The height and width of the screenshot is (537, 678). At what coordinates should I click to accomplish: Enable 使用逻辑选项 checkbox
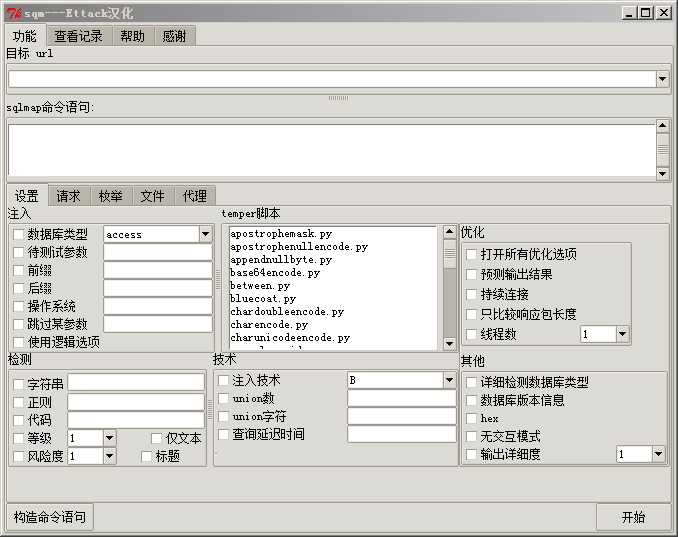(x=19, y=342)
